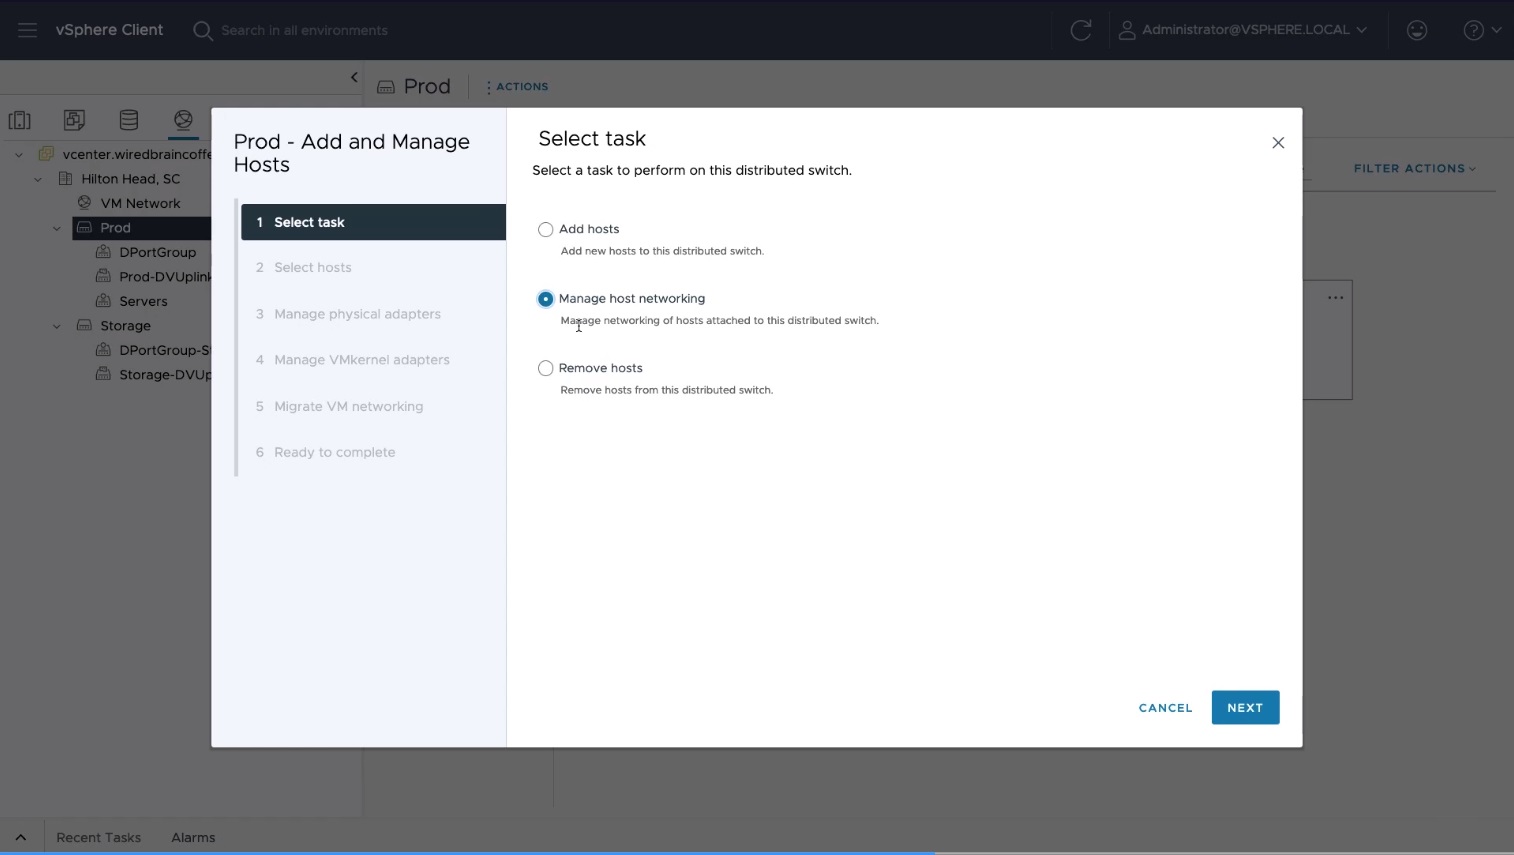Screen dimensions: 1514x855
Task: Select Manage host networking radio option
Action: tap(546, 299)
